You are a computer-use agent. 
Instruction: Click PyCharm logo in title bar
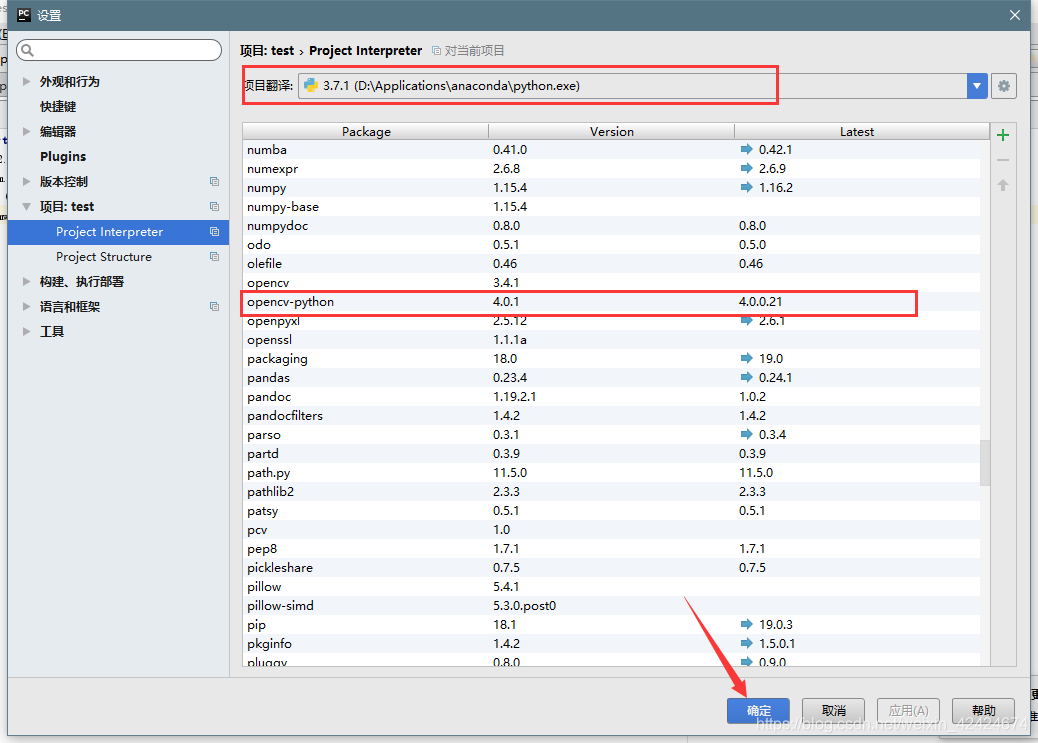point(24,15)
